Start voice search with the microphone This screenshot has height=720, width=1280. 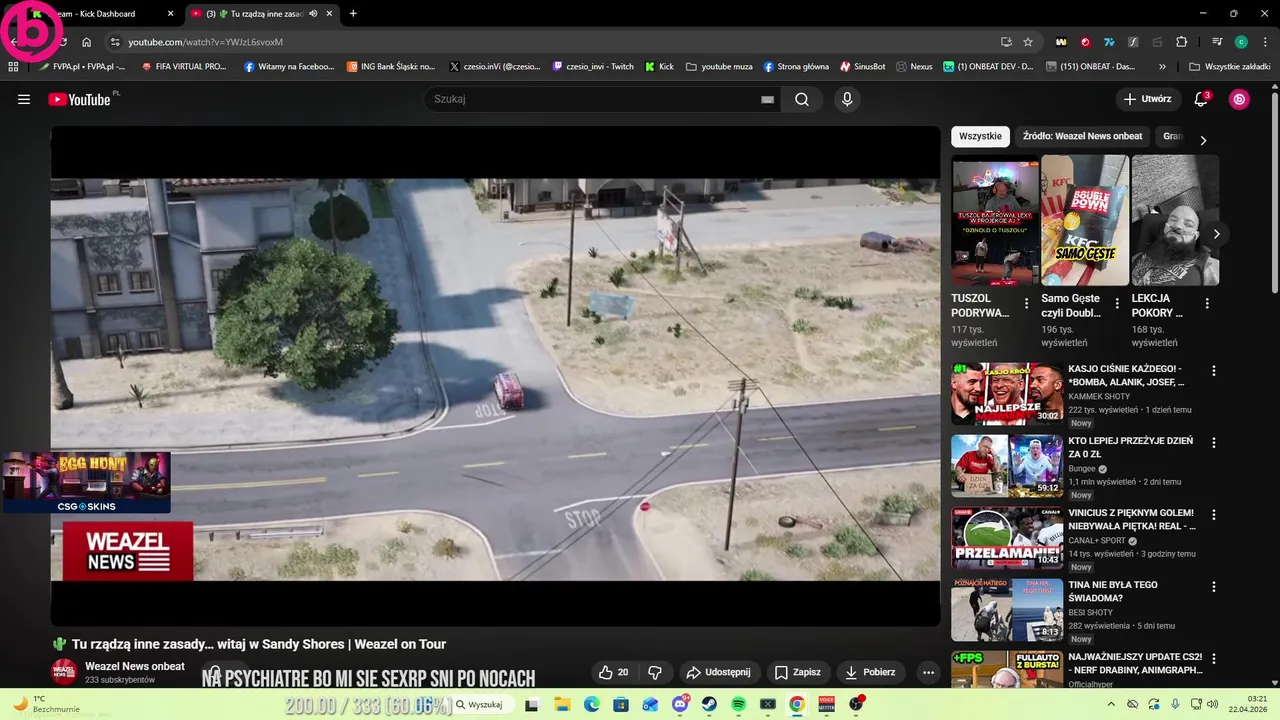point(847,99)
